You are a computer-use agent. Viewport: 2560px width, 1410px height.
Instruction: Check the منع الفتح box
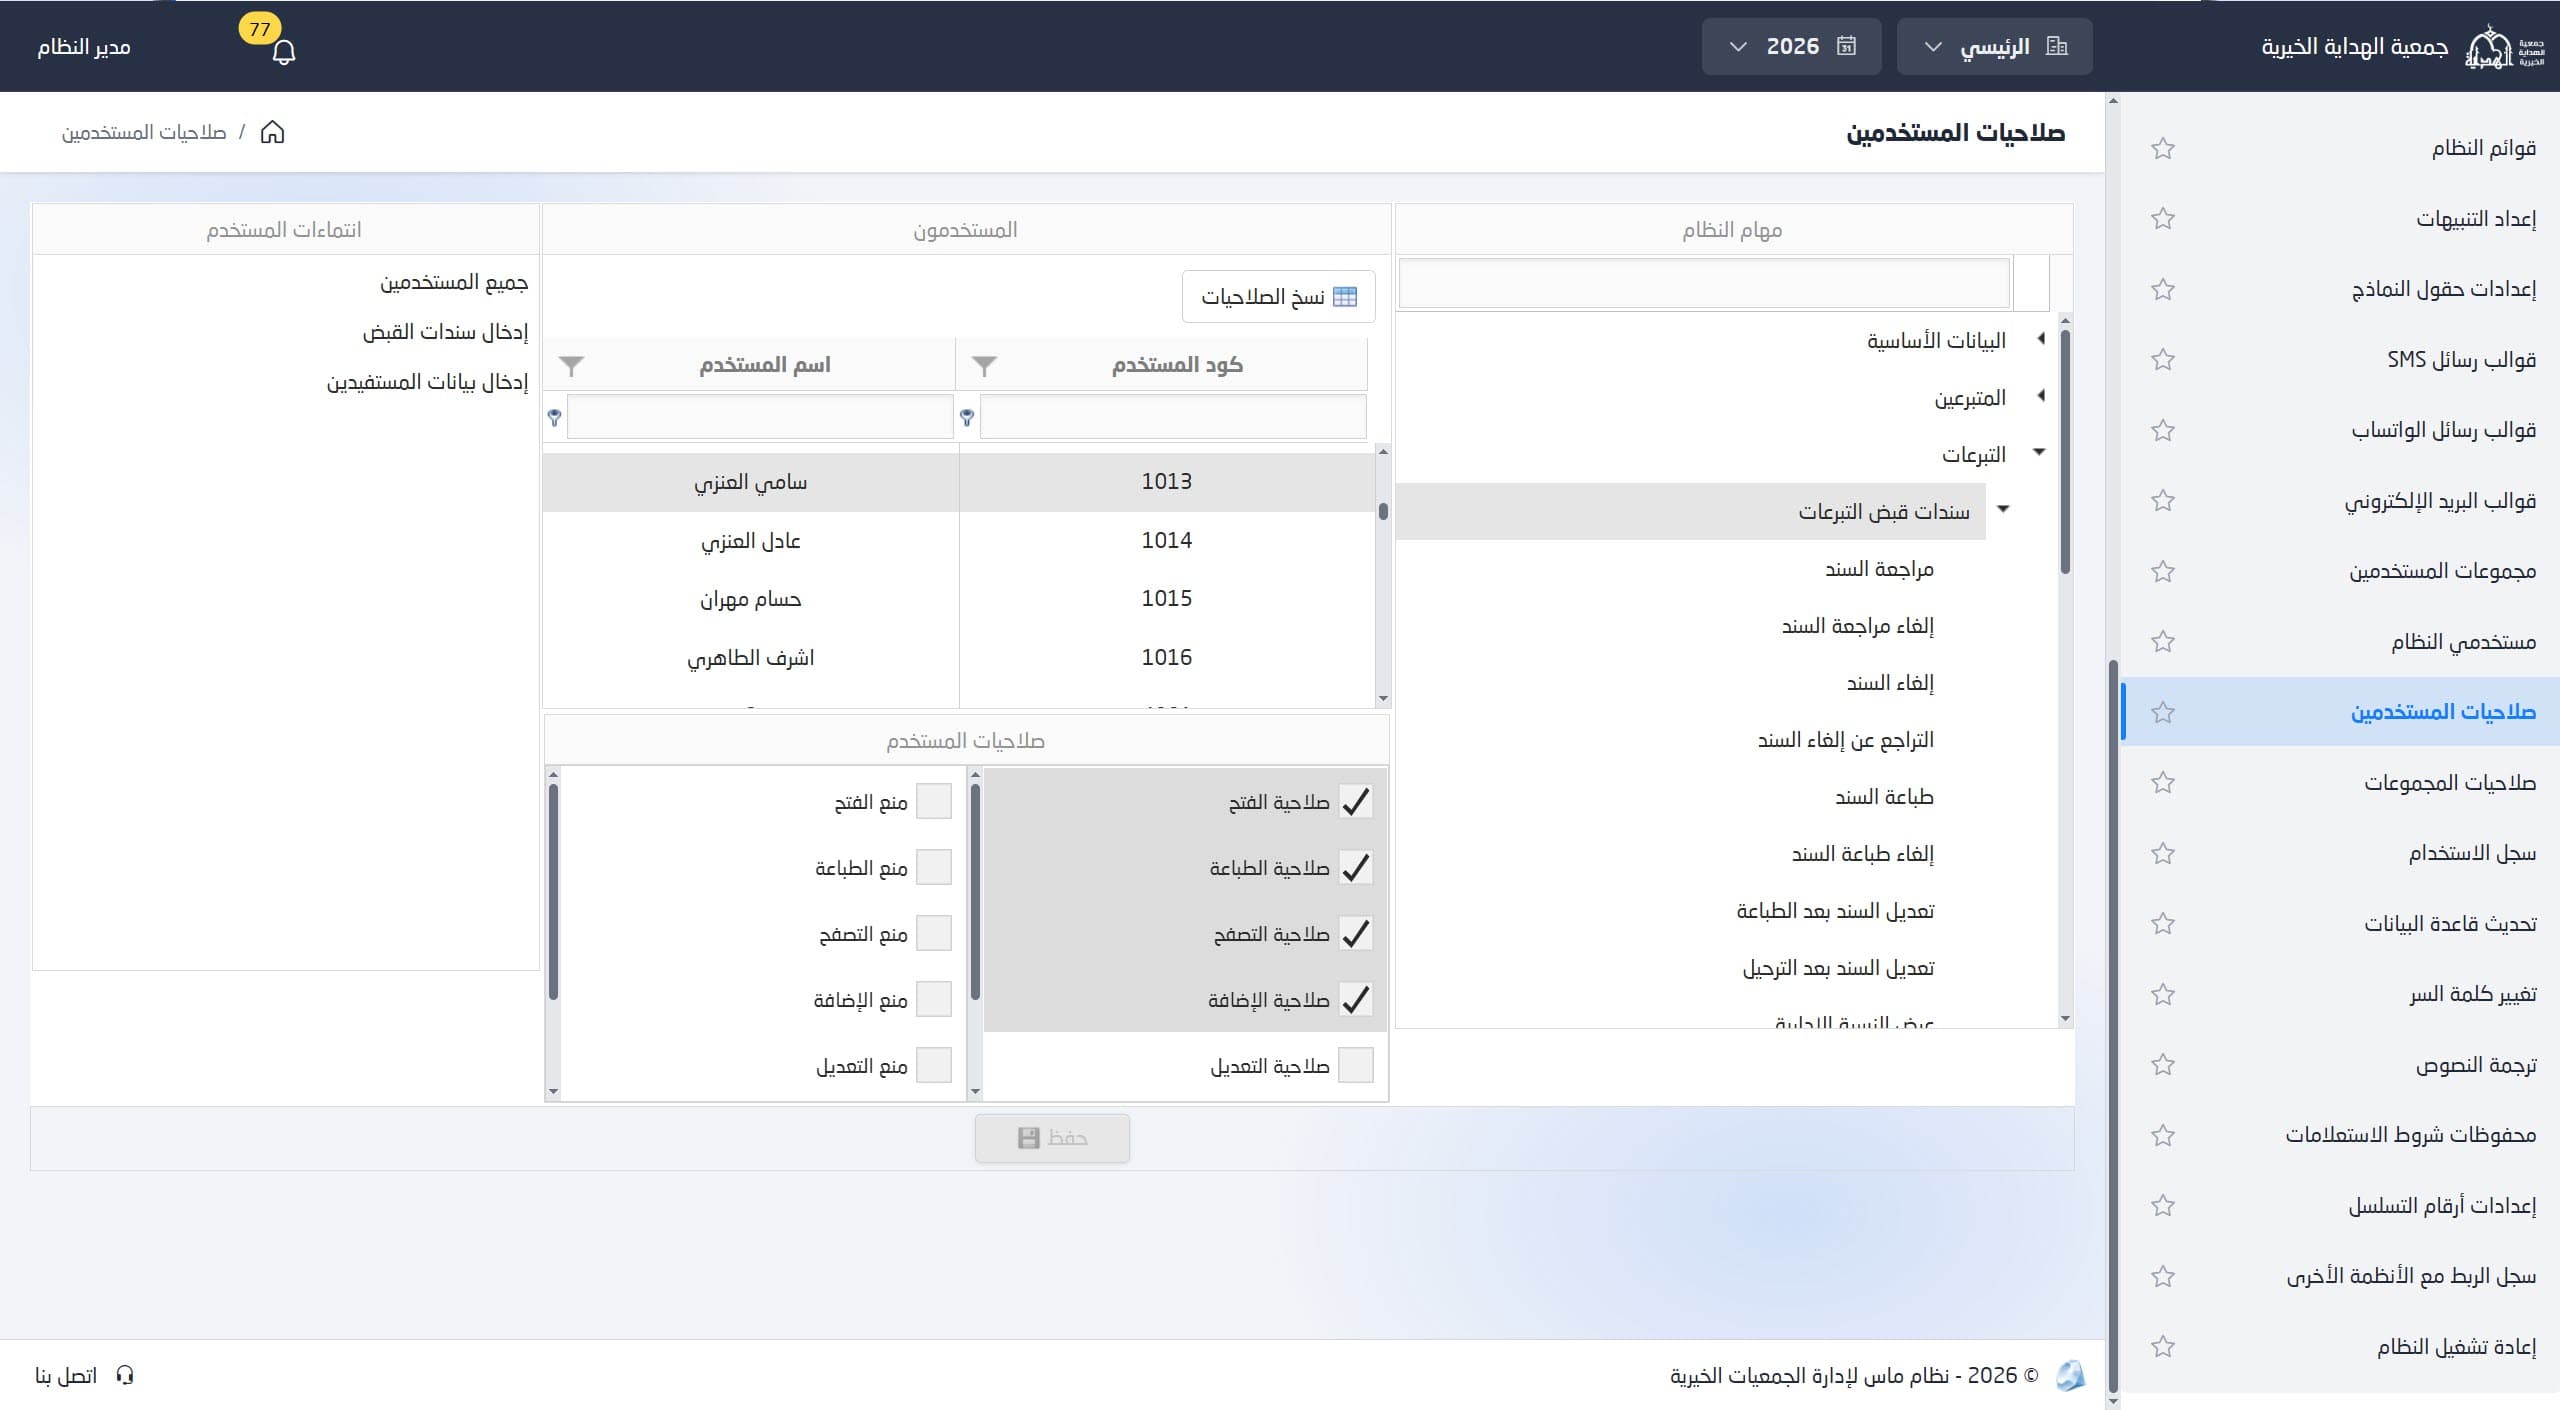click(x=934, y=802)
